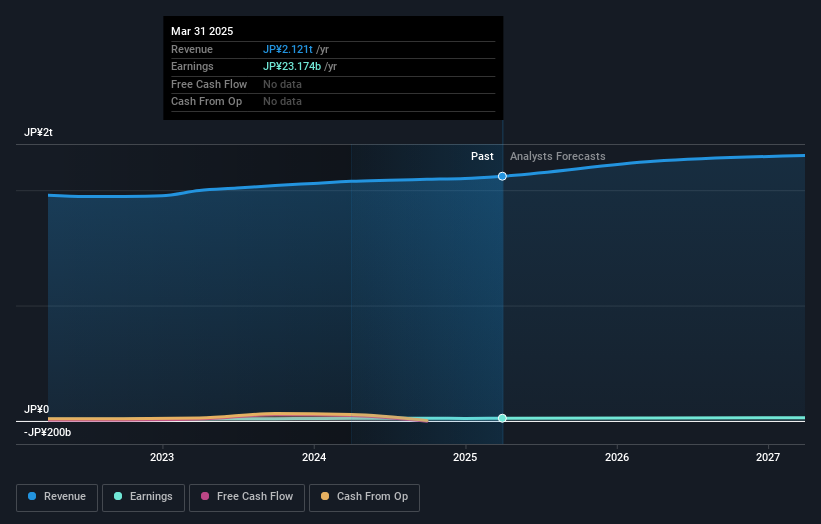Toggle the Revenue legend button

tap(57, 497)
